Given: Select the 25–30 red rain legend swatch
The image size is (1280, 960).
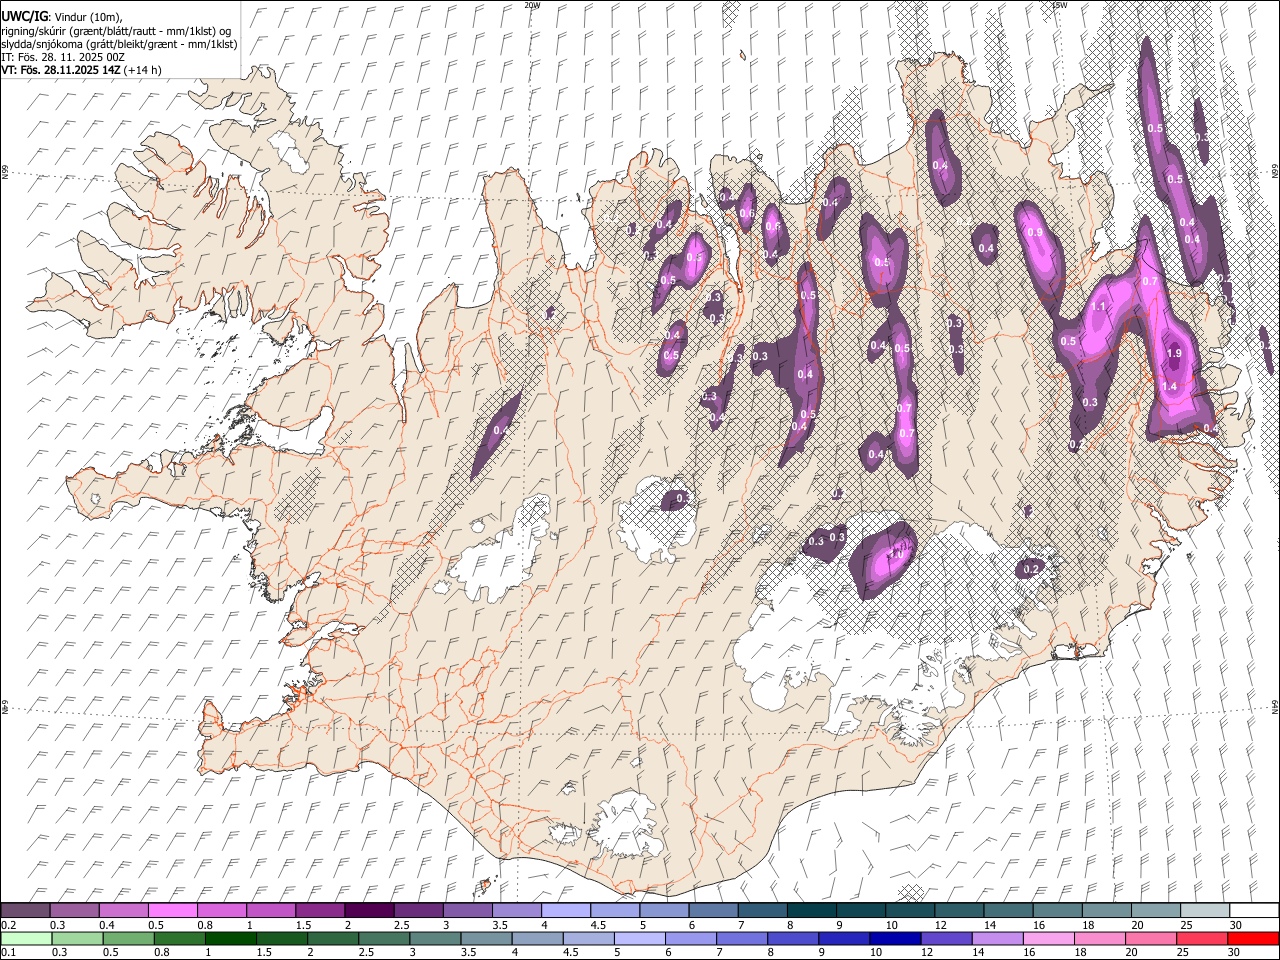Looking at the screenshot, I should 1201,938.
